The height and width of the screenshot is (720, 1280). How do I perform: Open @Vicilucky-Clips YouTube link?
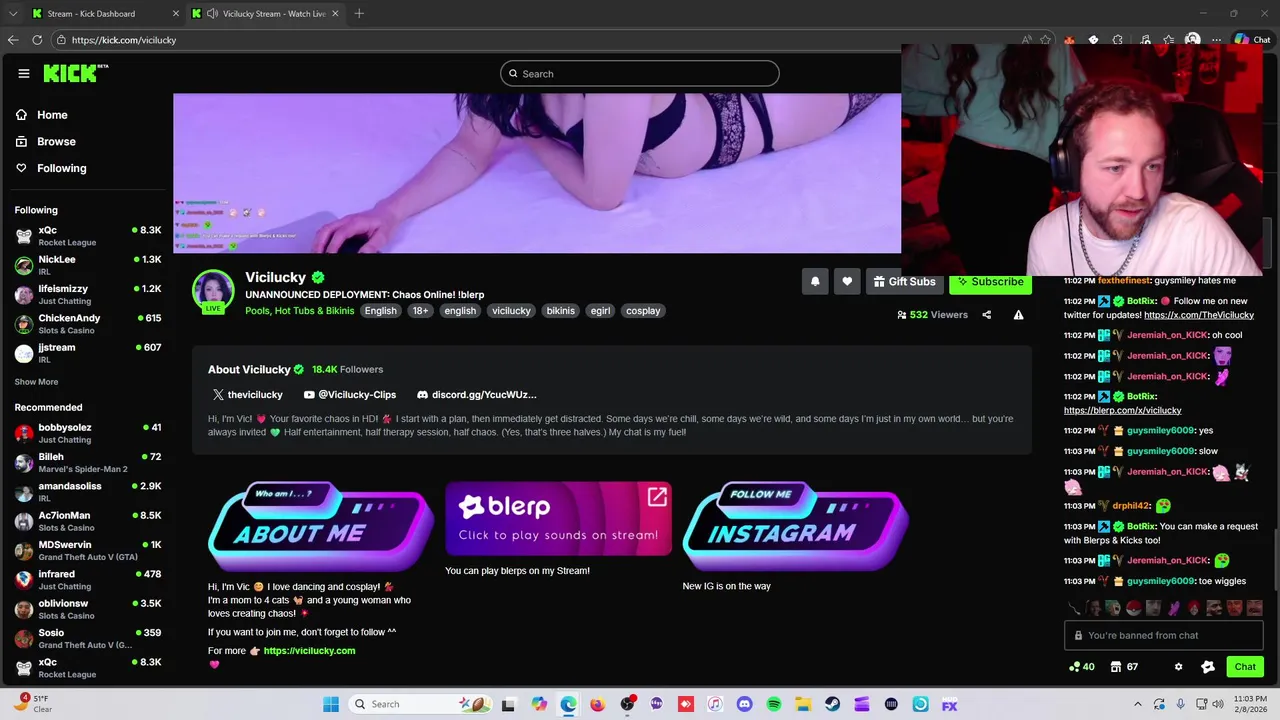click(x=350, y=395)
